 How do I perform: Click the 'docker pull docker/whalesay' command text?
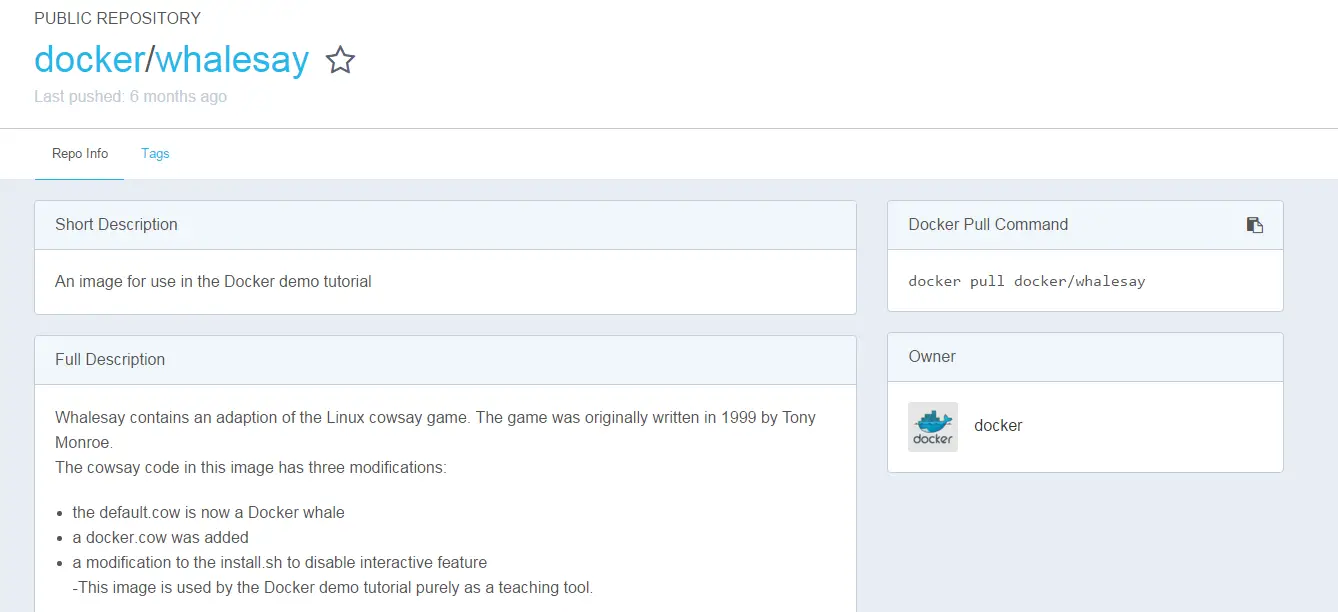click(x=1027, y=281)
